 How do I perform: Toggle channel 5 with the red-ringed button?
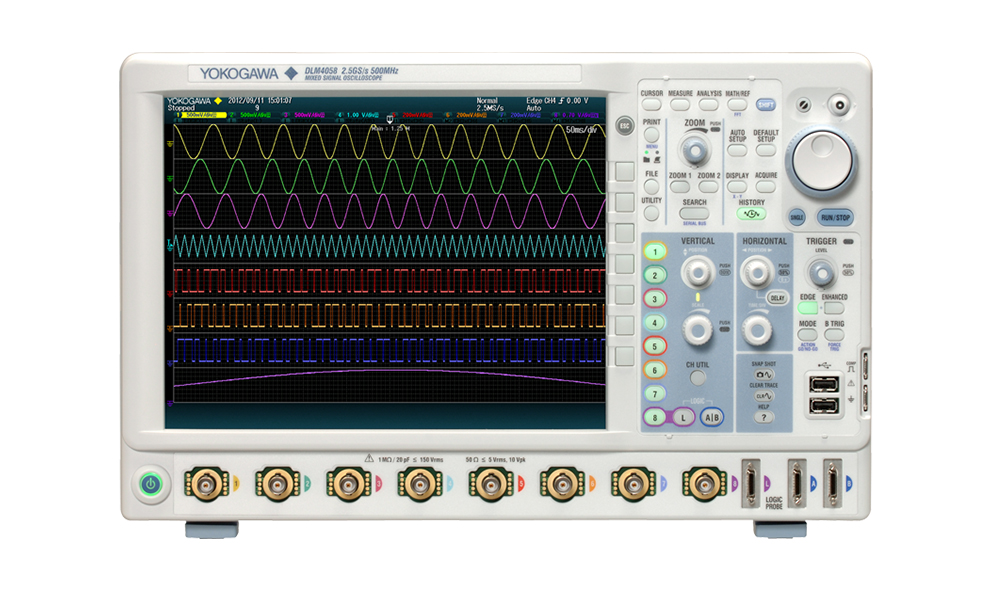pyautogui.click(x=654, y=346)
